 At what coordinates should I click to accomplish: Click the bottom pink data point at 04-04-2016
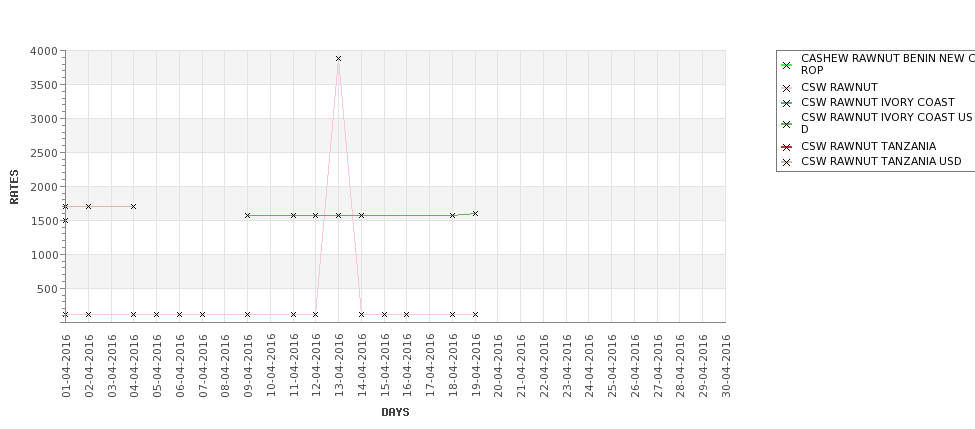133,315
